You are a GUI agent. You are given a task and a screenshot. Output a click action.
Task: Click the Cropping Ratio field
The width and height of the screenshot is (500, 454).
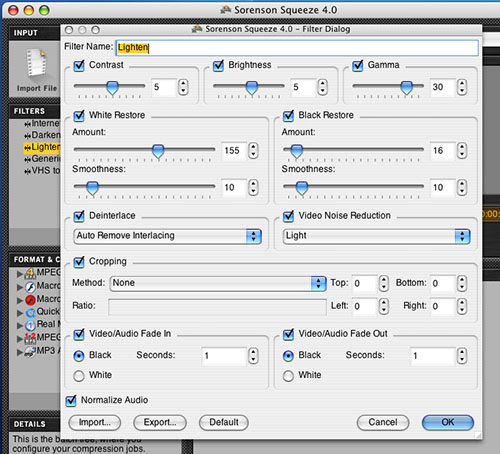tap(217, 307)
